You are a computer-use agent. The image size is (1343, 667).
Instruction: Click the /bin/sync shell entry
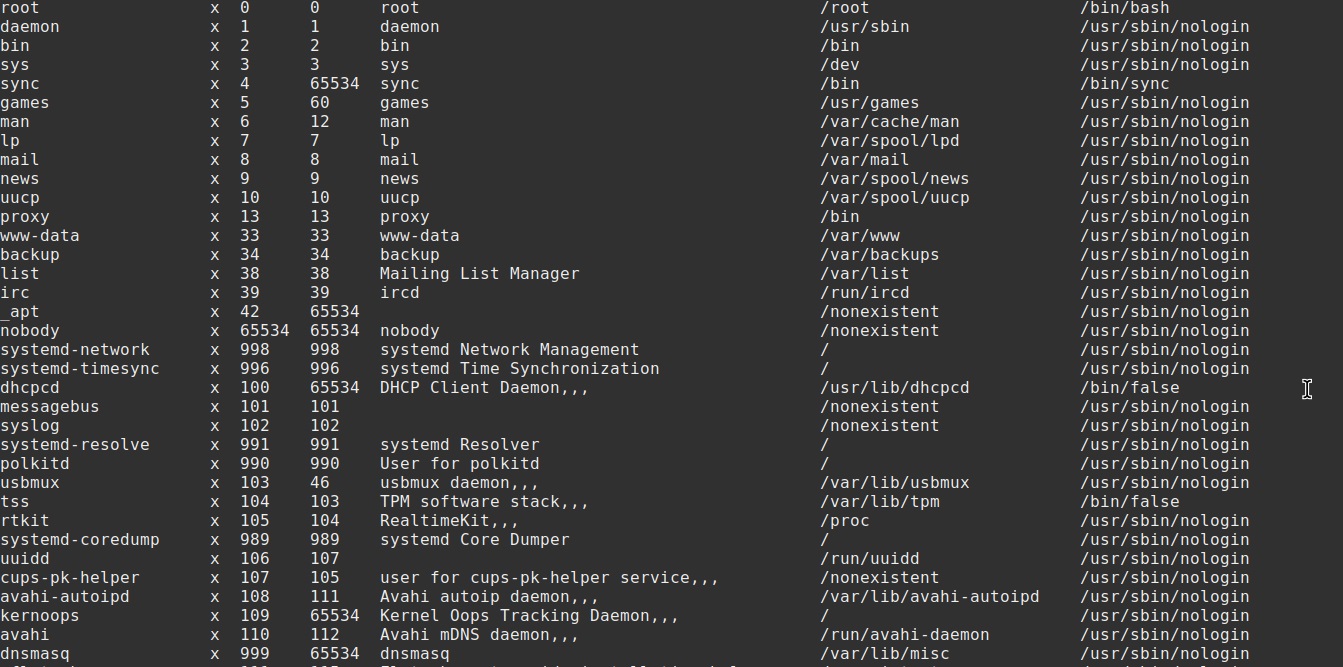point(1124,84)
